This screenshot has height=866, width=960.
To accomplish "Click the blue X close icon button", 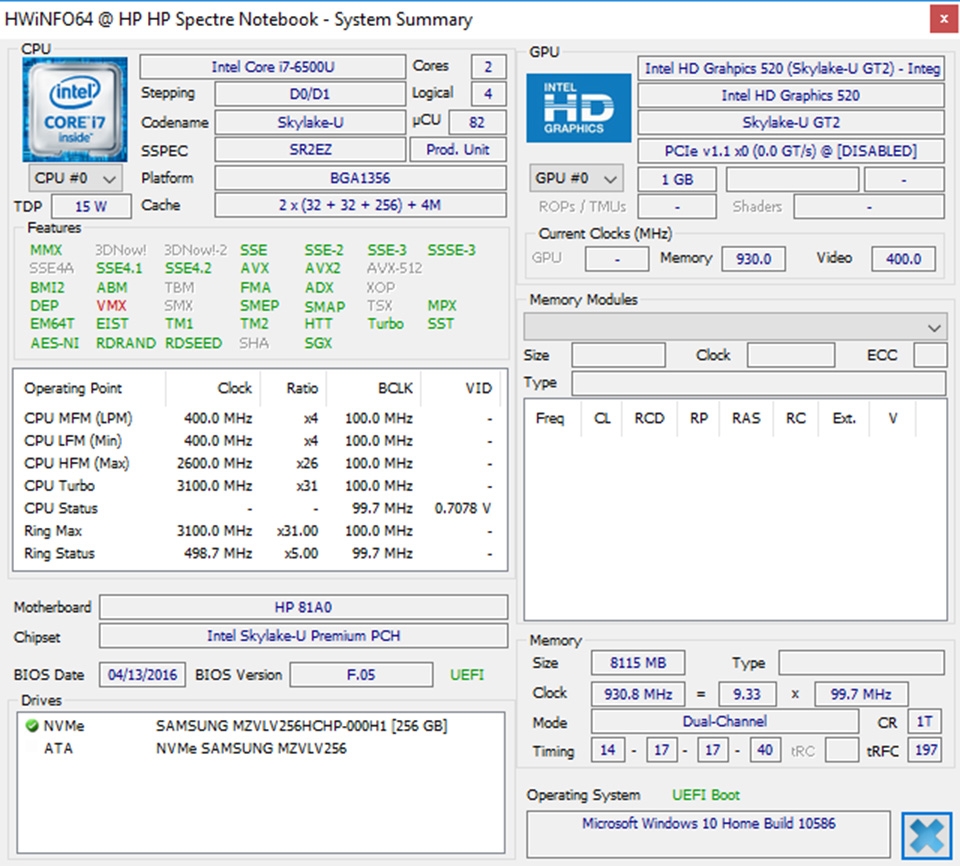I will tap(925, 835).
